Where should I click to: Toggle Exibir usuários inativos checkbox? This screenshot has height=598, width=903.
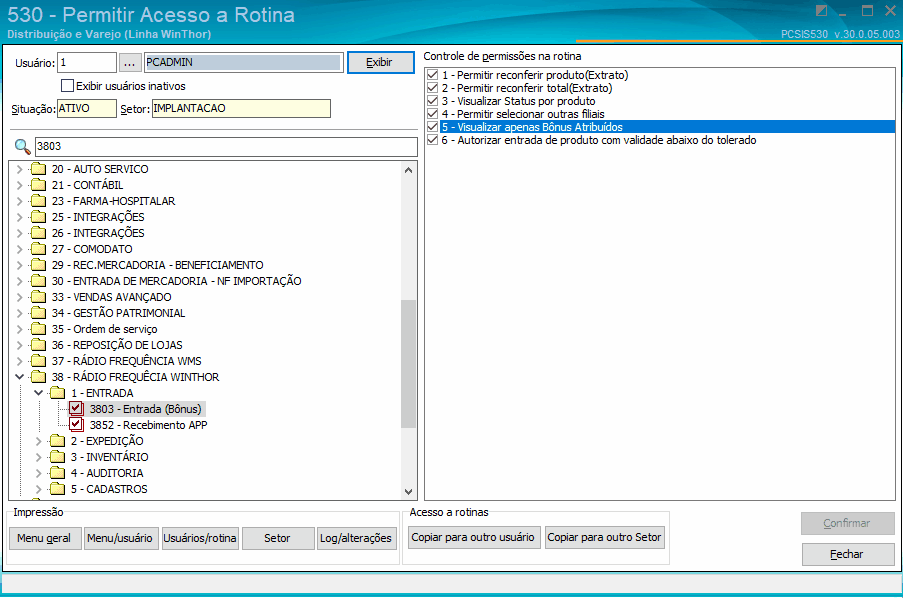click(67, 86)
